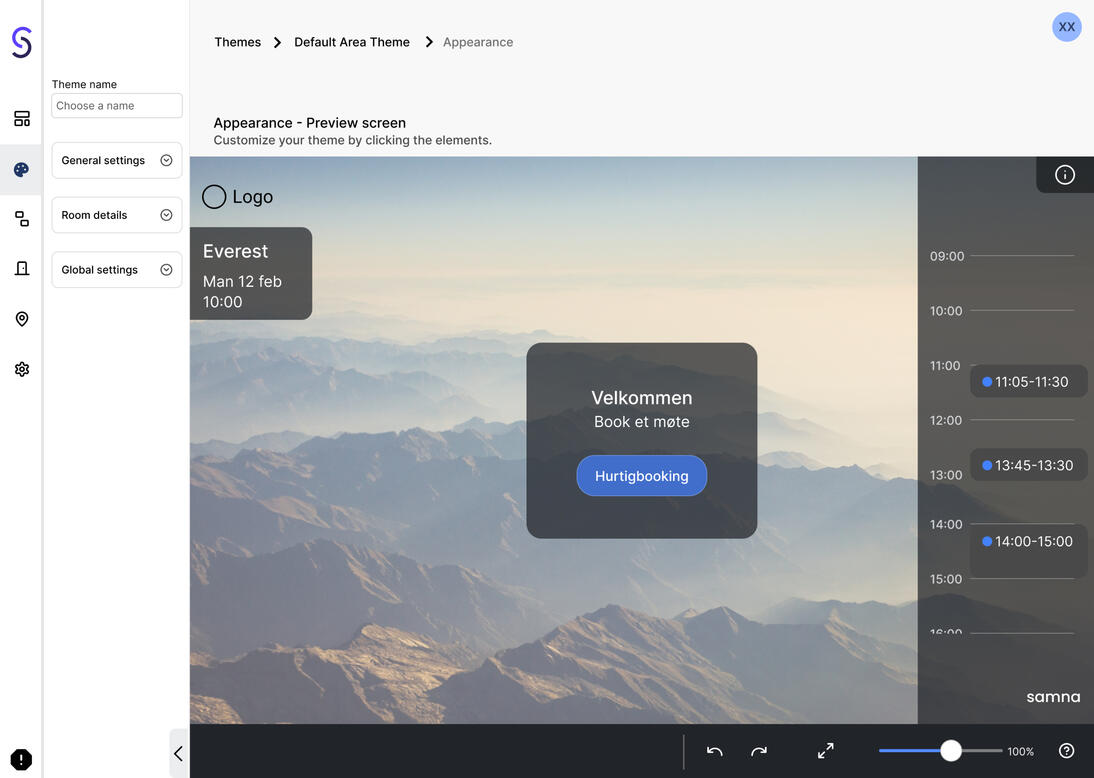This screenshot has height=778, width=1094.
Task: Collapse the side panel with left chevron
Action: (178, 754)
